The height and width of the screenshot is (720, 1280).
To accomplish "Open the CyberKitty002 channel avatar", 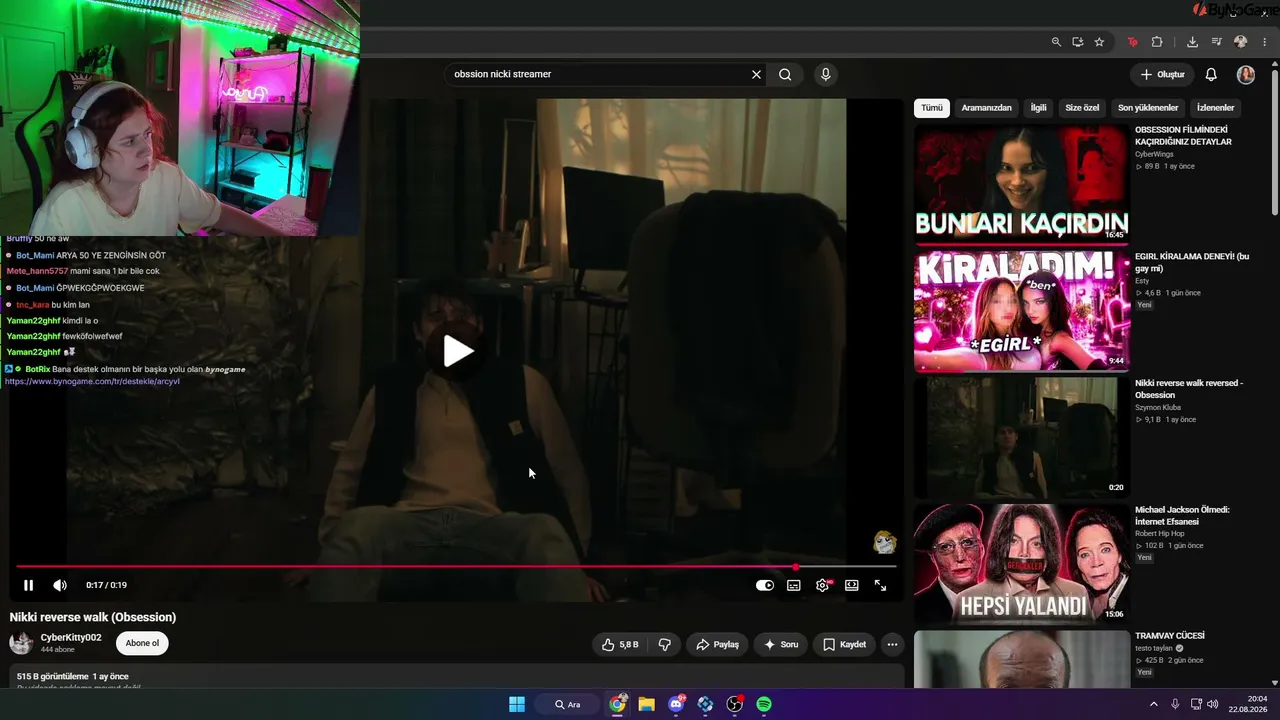I will (x=21, y=643).
